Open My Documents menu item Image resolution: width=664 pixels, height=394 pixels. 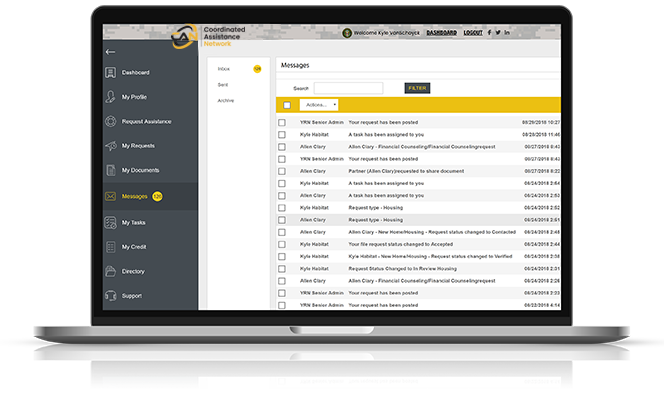(x=141, y=170)
